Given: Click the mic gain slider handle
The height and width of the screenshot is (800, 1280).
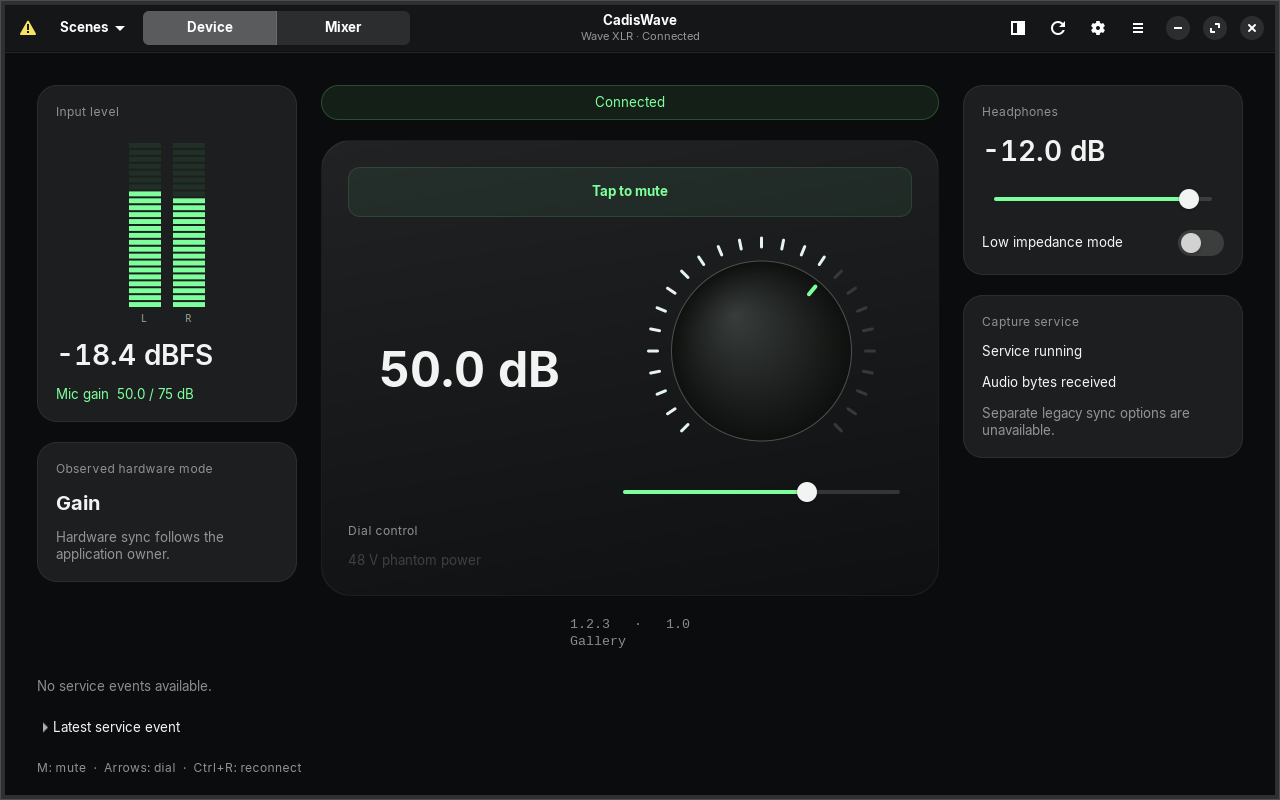Looking at the screenshot, I should 807,492.
